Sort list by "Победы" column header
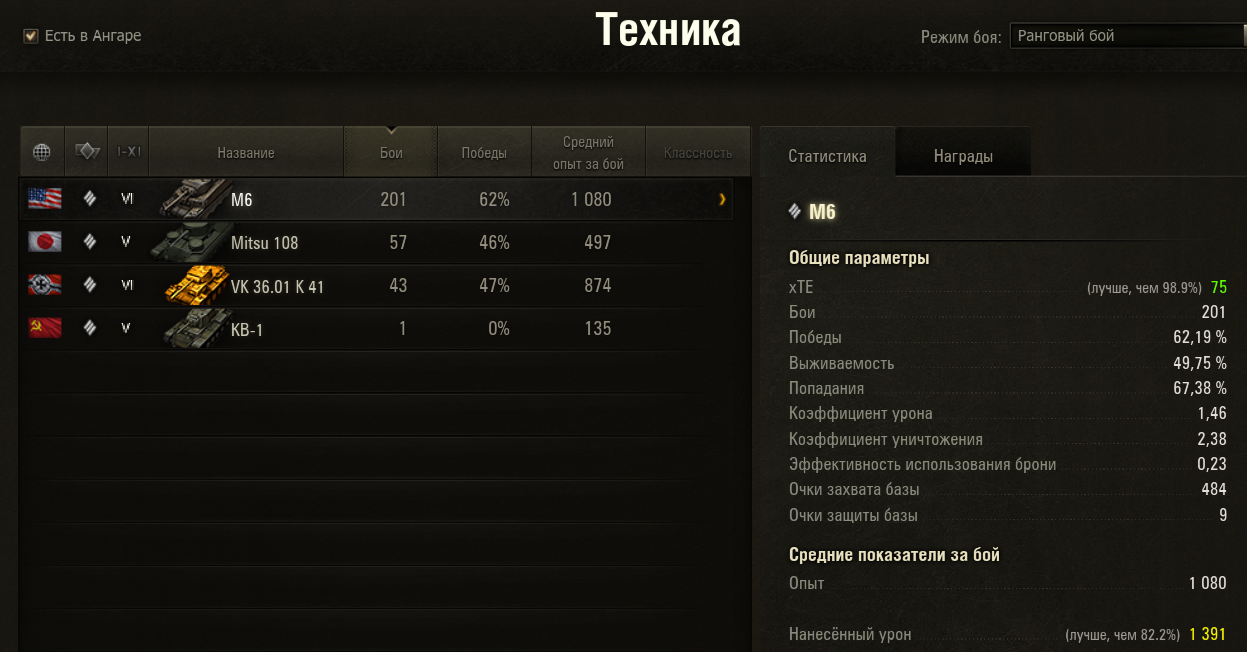The image size is (1247, 652). (484, 153)
